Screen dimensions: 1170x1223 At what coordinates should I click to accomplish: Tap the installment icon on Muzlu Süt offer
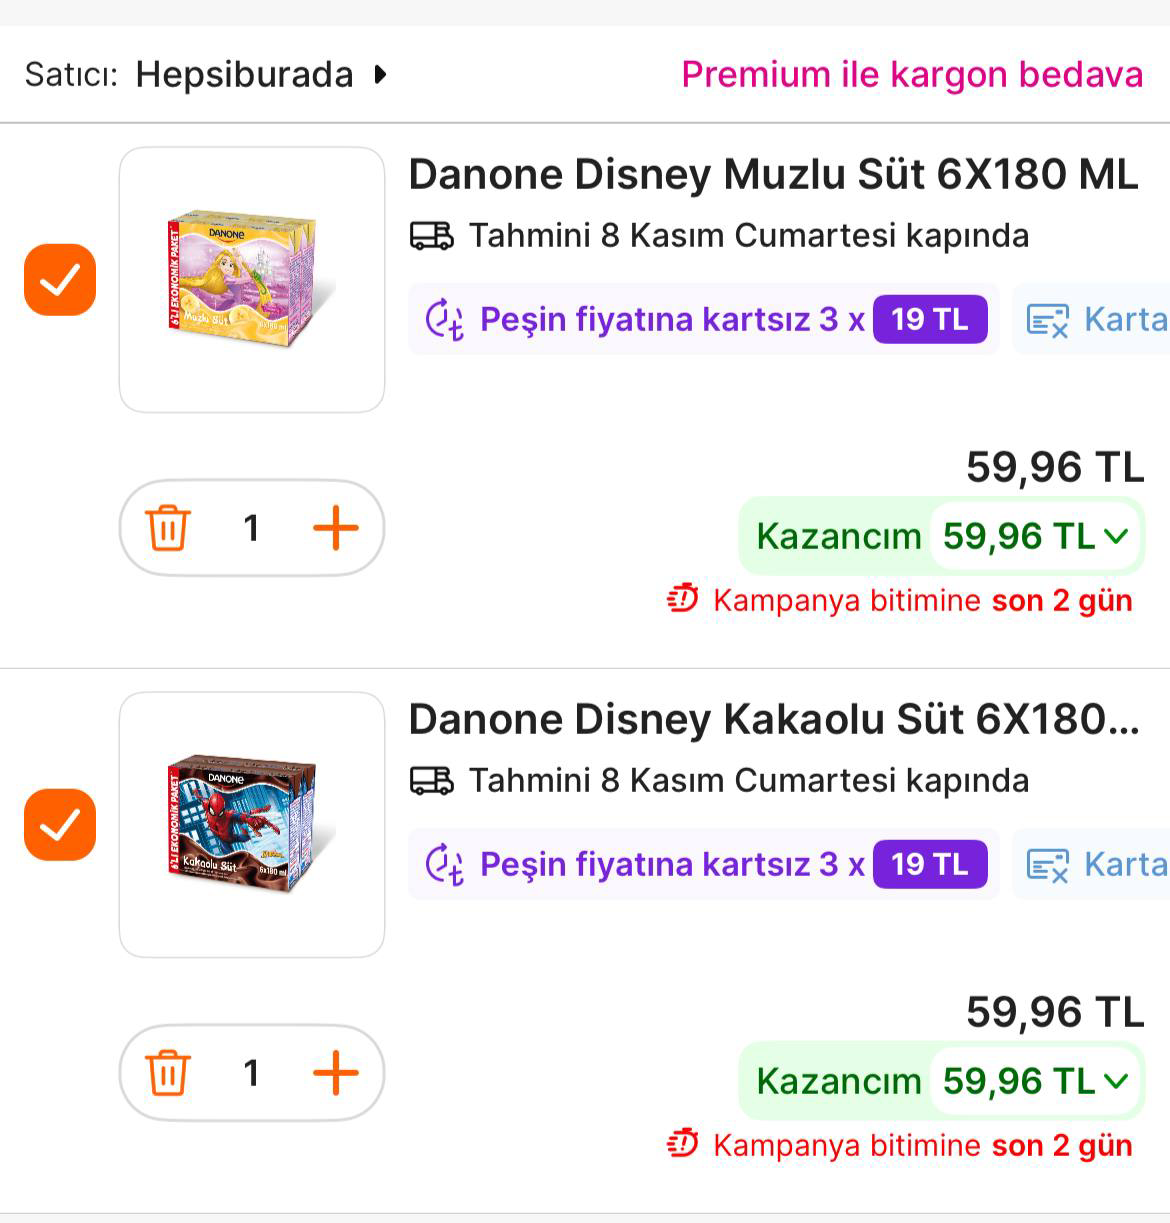coord(445,320)
